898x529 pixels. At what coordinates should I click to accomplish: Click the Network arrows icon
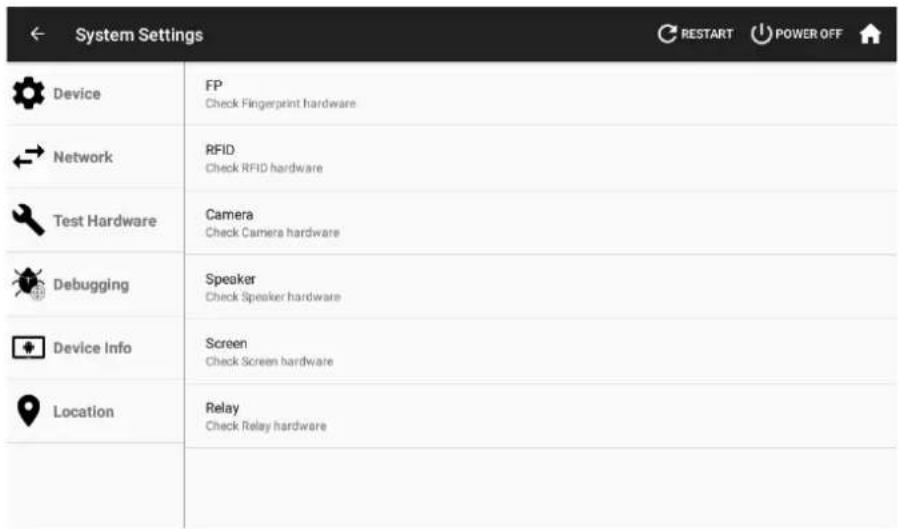click(x=28, y=157)
